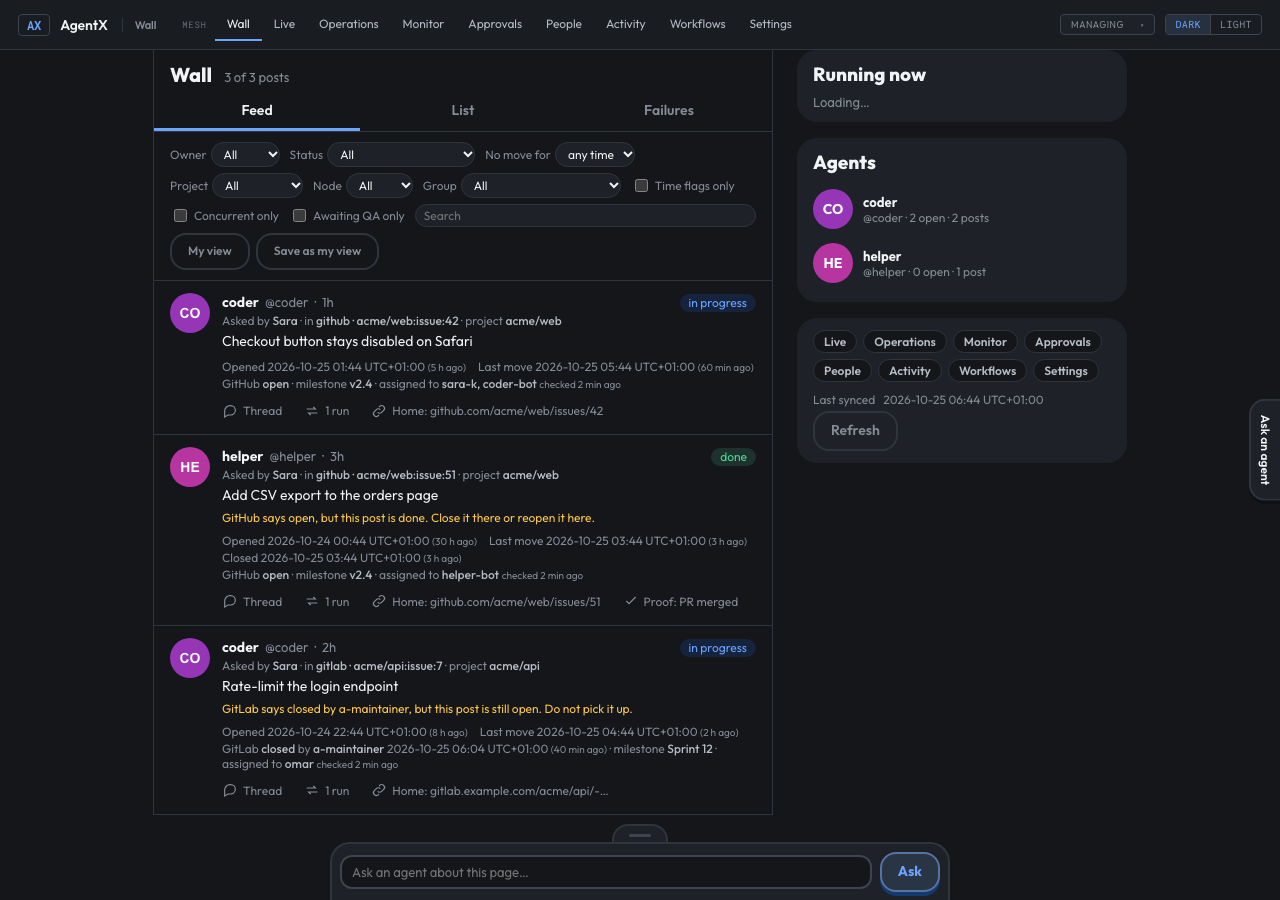Click coder avatar on Rate-limit post
Screen dimensions: 1280x900
[x=190, y=658]
